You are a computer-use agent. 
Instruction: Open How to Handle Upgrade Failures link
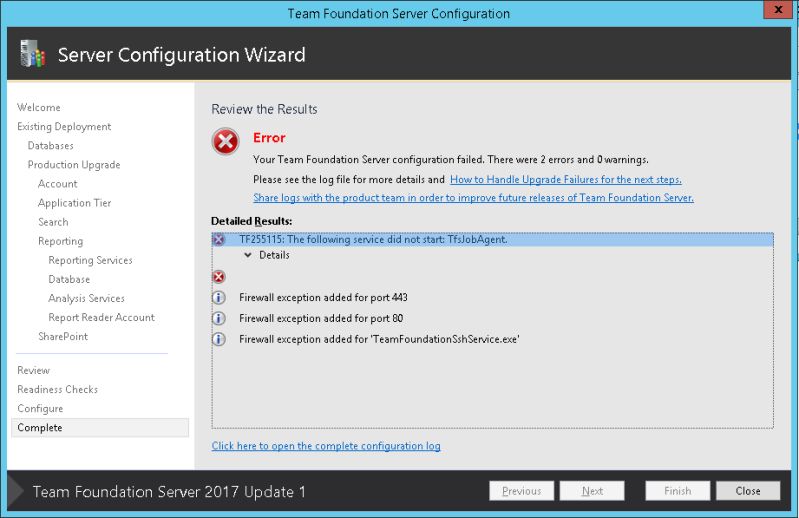(566, 179)
